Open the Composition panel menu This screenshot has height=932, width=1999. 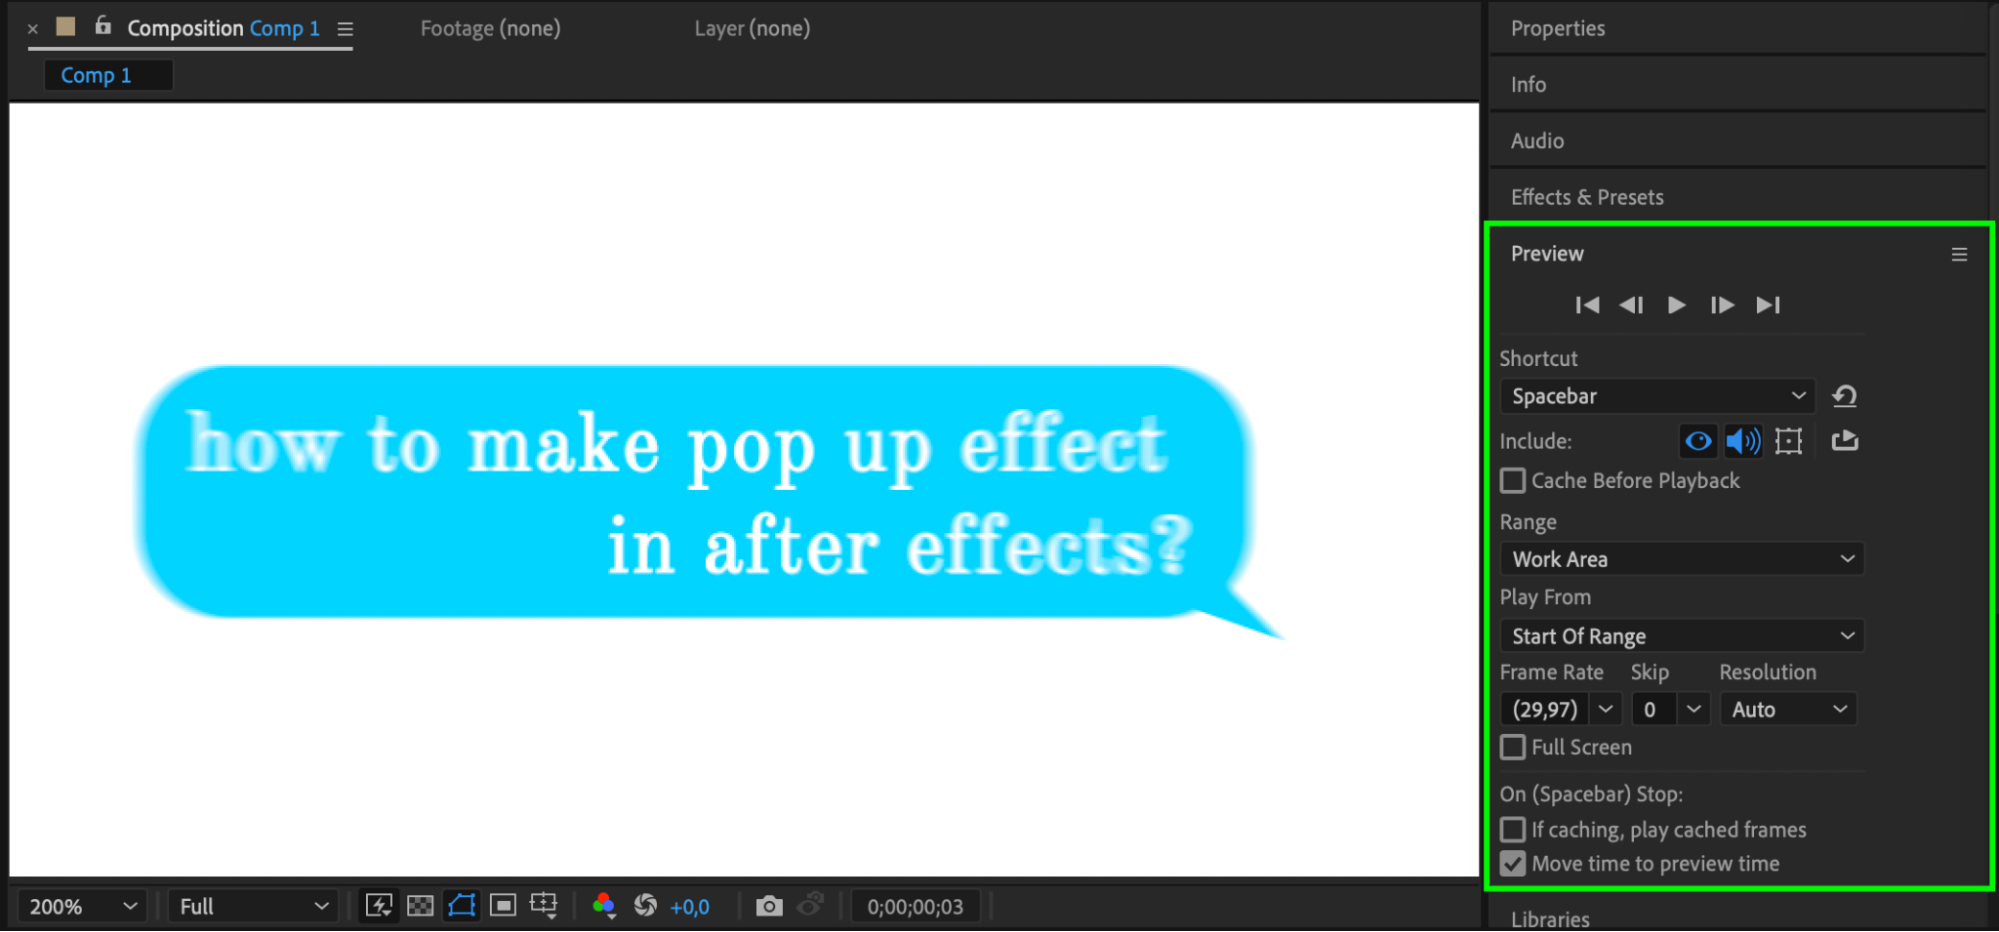[345, 29]
